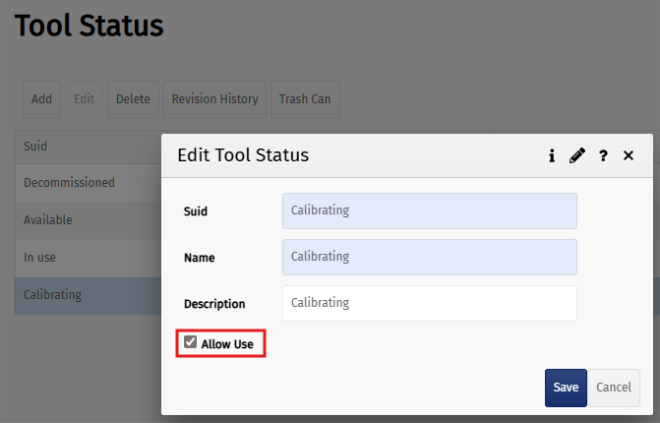Open the Trash Can
The width and height of the screenshot is (660, 423).
pyautogui.click(x=305, y=99)
